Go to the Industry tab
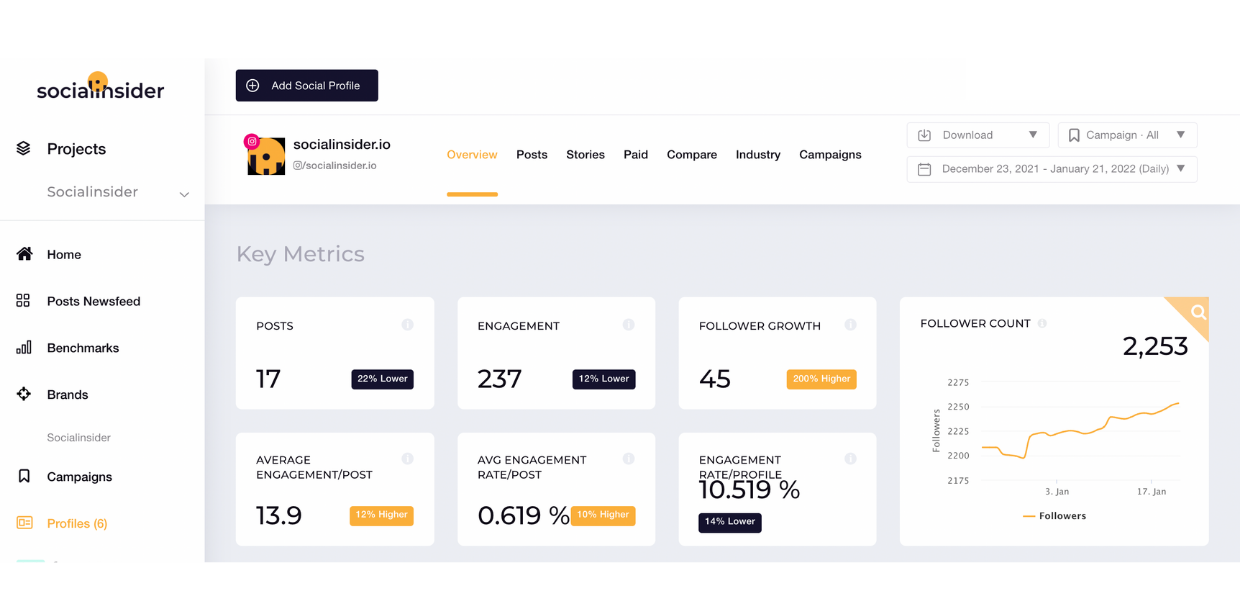 (758, 155)
